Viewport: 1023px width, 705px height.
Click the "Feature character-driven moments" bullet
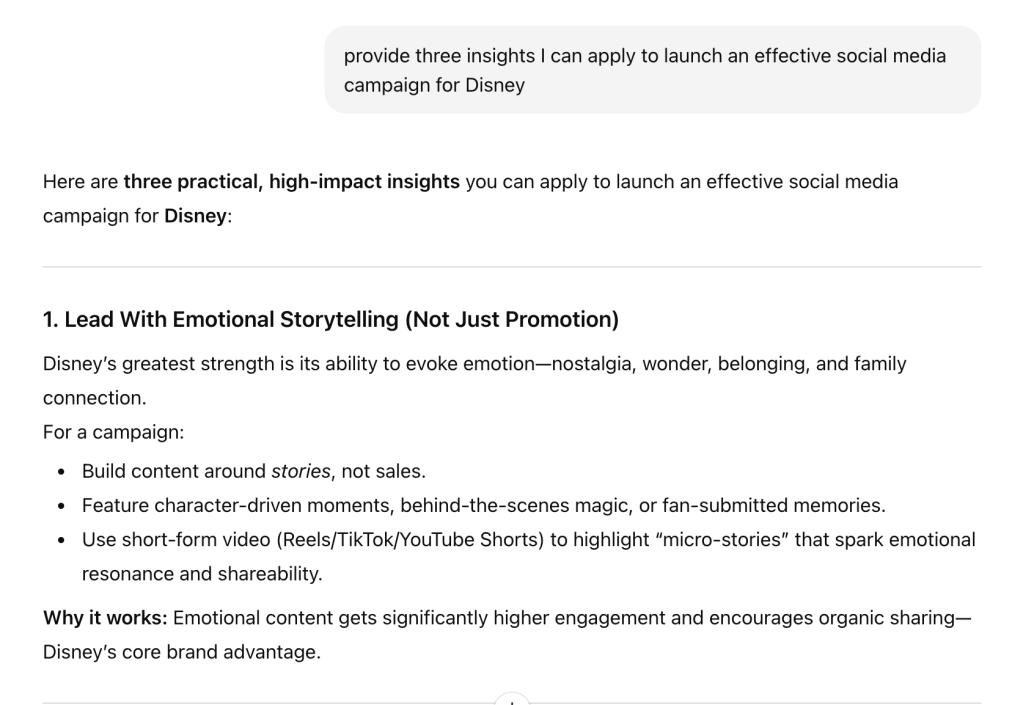coord(483,505)
